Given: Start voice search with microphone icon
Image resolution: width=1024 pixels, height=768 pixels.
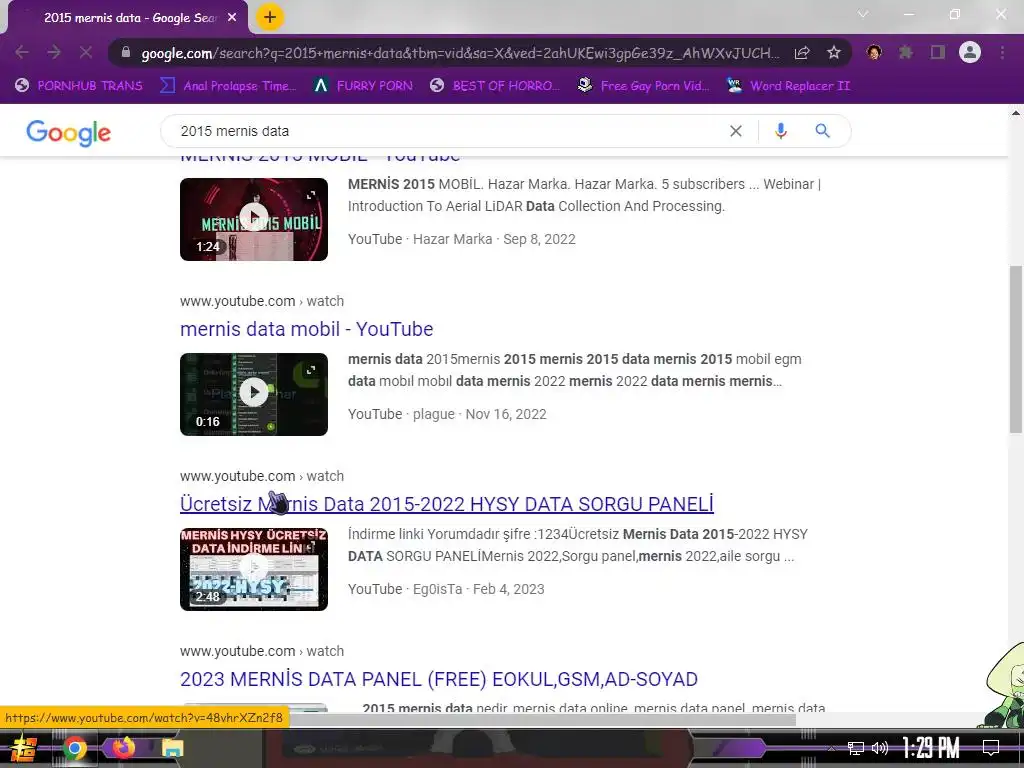Looking at the screenshot, I should (x=780, y=131).
